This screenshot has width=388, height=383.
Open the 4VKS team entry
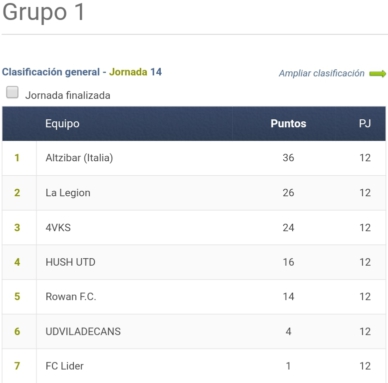[58, 228]
